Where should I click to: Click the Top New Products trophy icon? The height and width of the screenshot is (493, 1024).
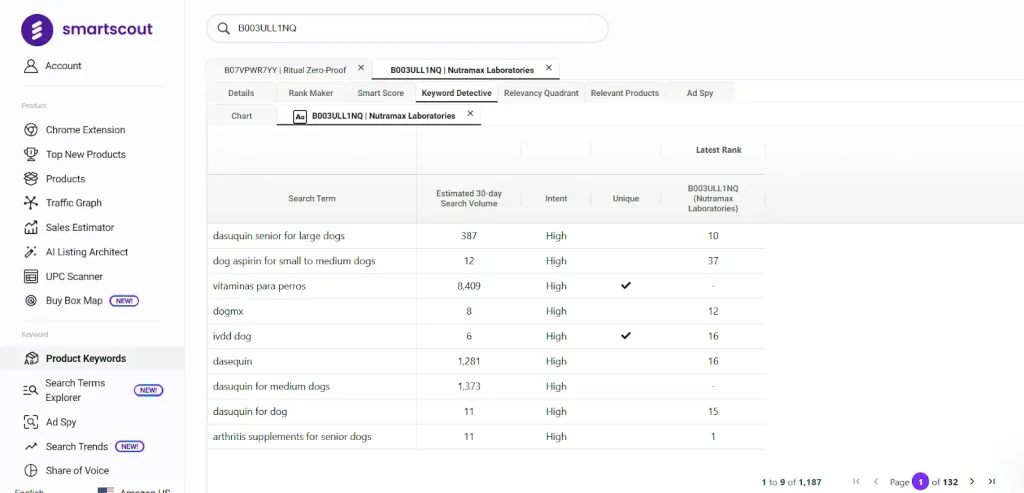tap(30, 154)
